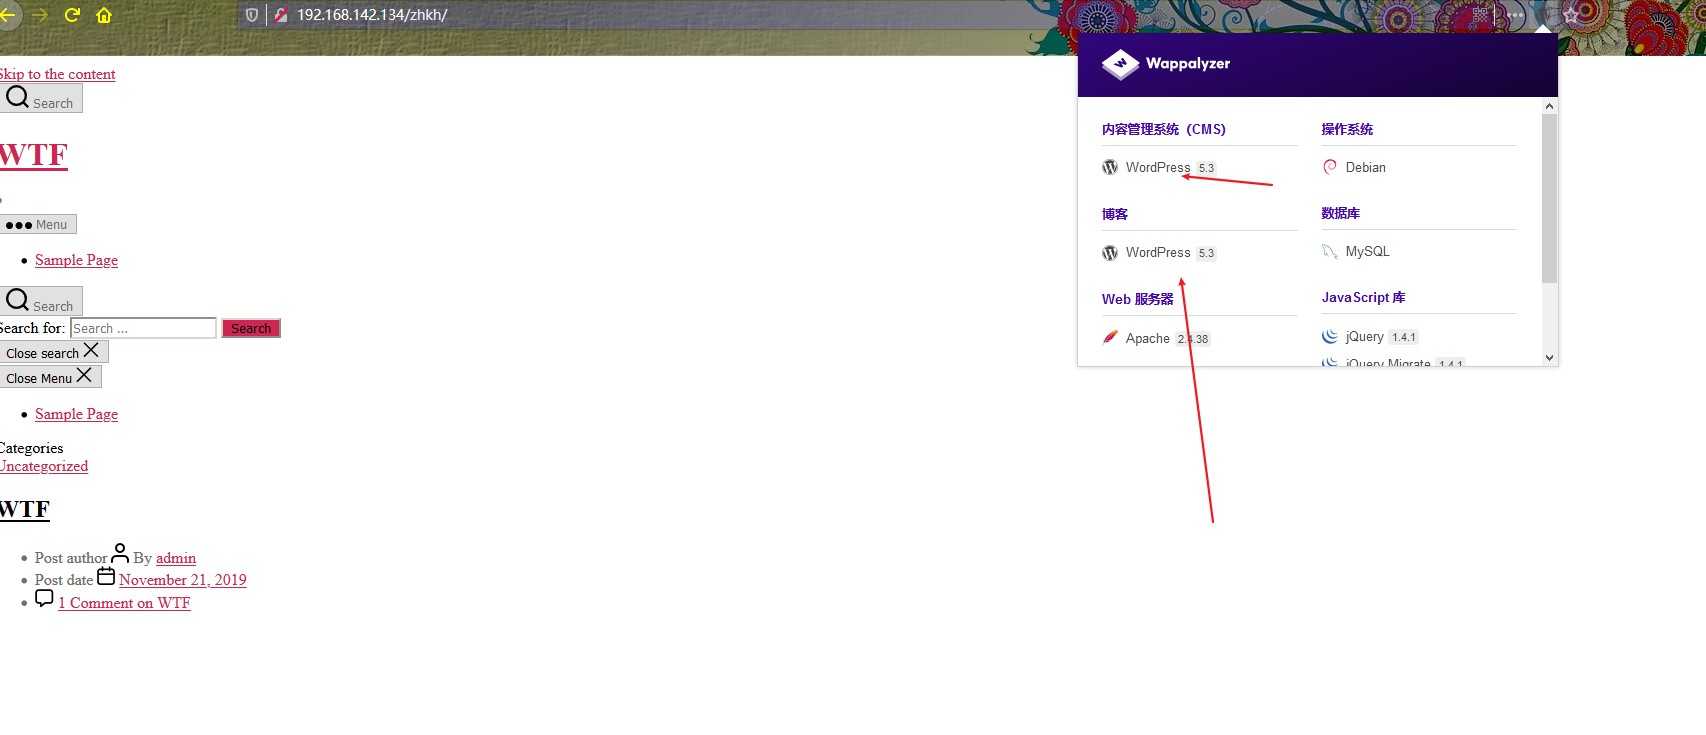Screen dimensions: 1706x735
Task: Open the 1 Comment on WTF link
Action: click(124, 603)
